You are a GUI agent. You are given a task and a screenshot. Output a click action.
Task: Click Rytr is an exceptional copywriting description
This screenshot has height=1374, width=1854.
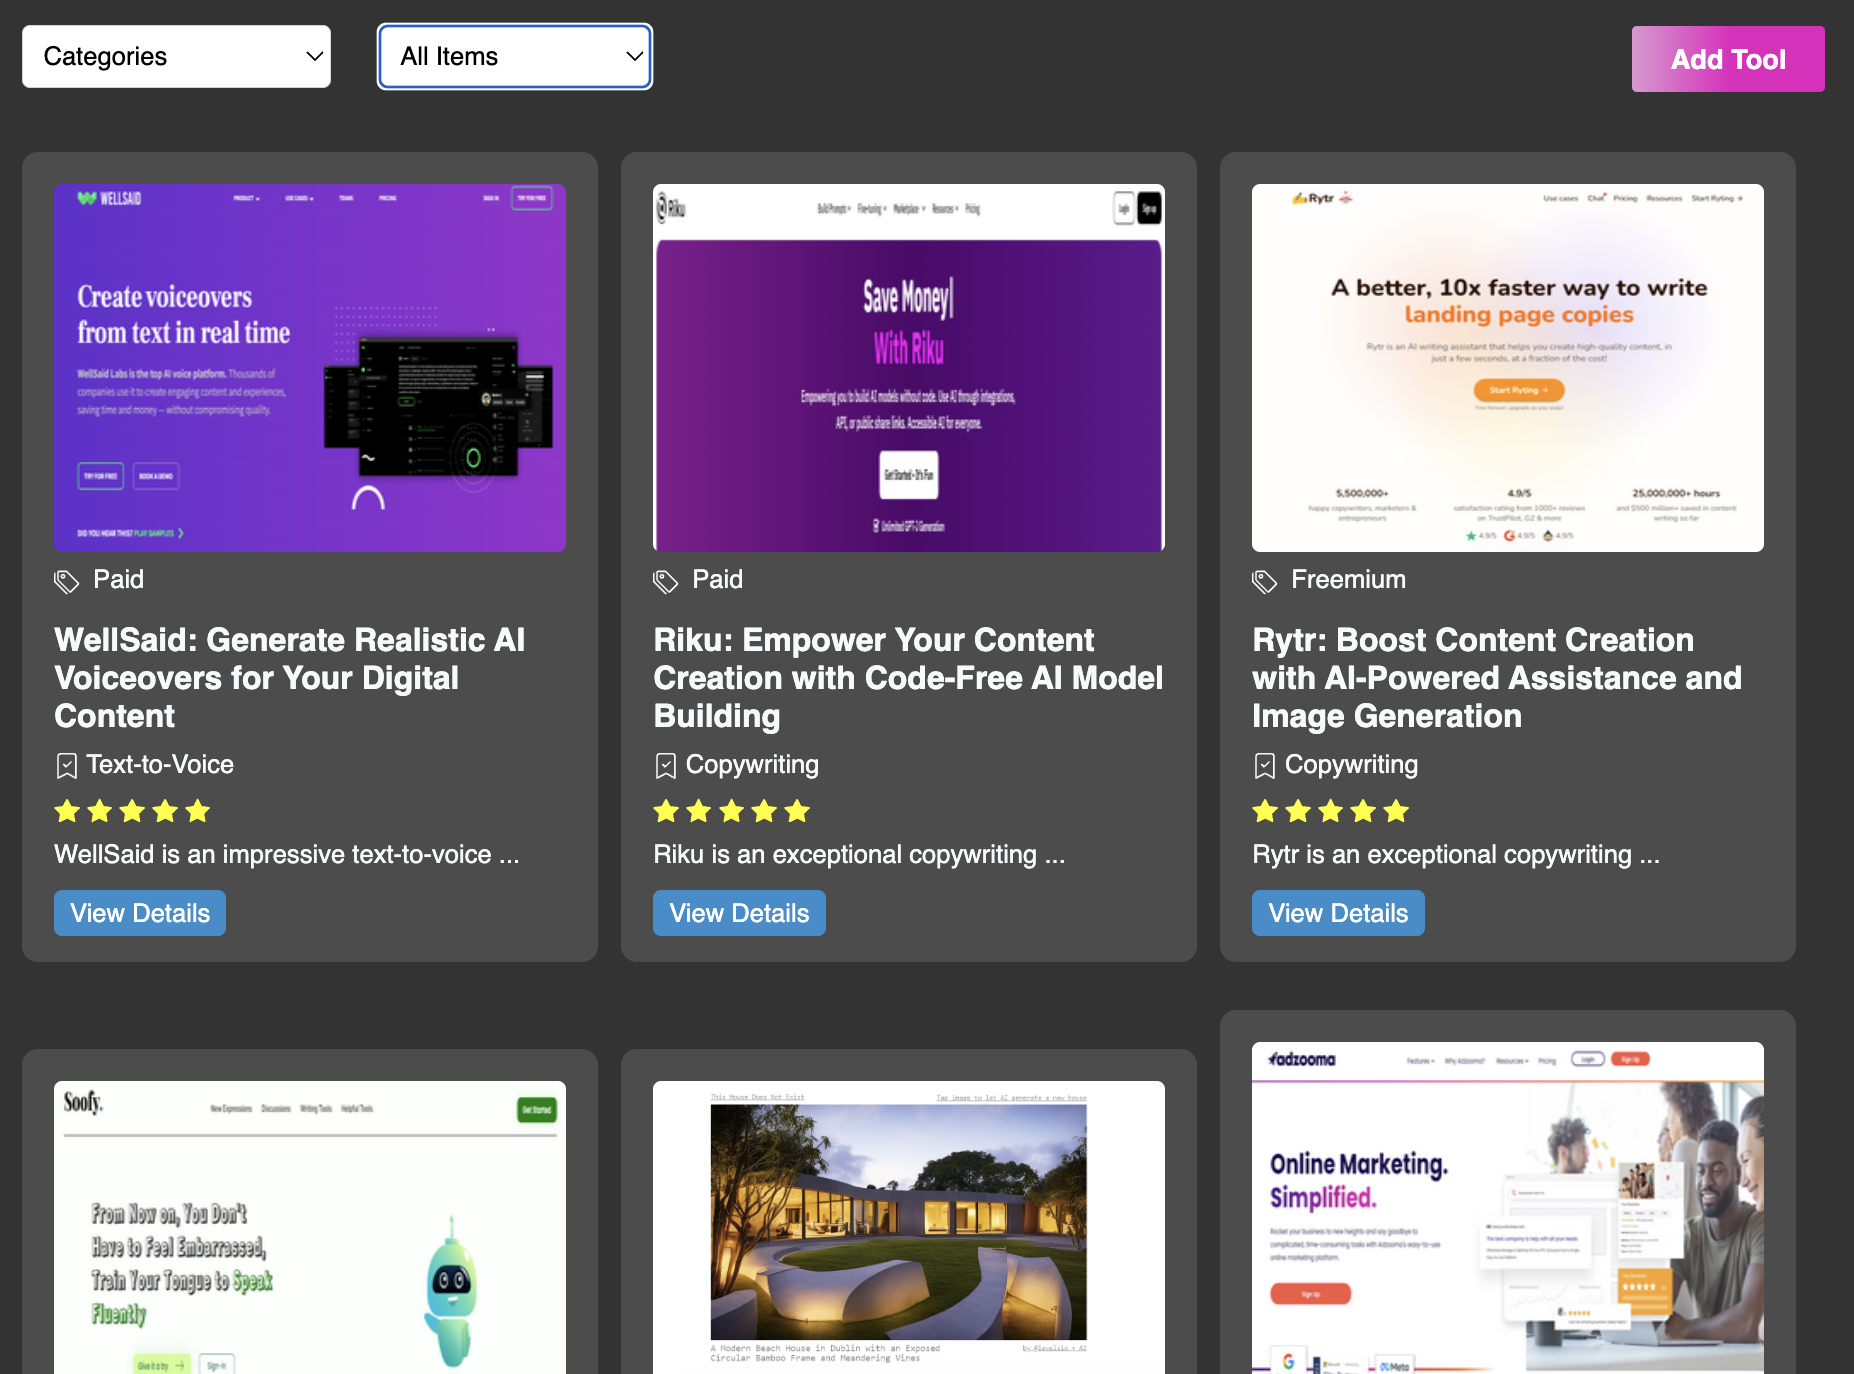click(x=1456, y=855)
